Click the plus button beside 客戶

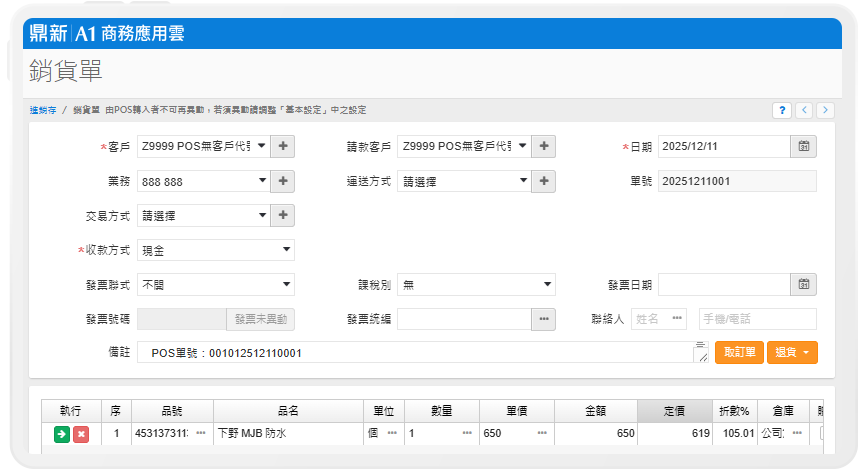click(283, 146)
